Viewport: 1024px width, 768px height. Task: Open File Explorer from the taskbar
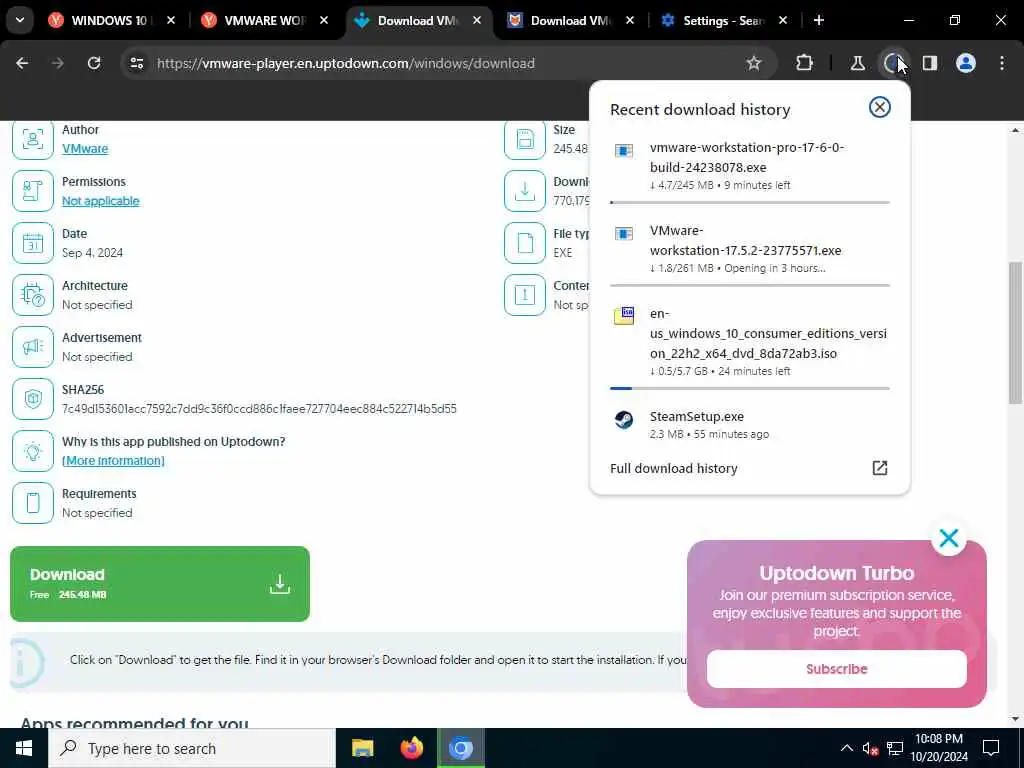tap(362, 748)
